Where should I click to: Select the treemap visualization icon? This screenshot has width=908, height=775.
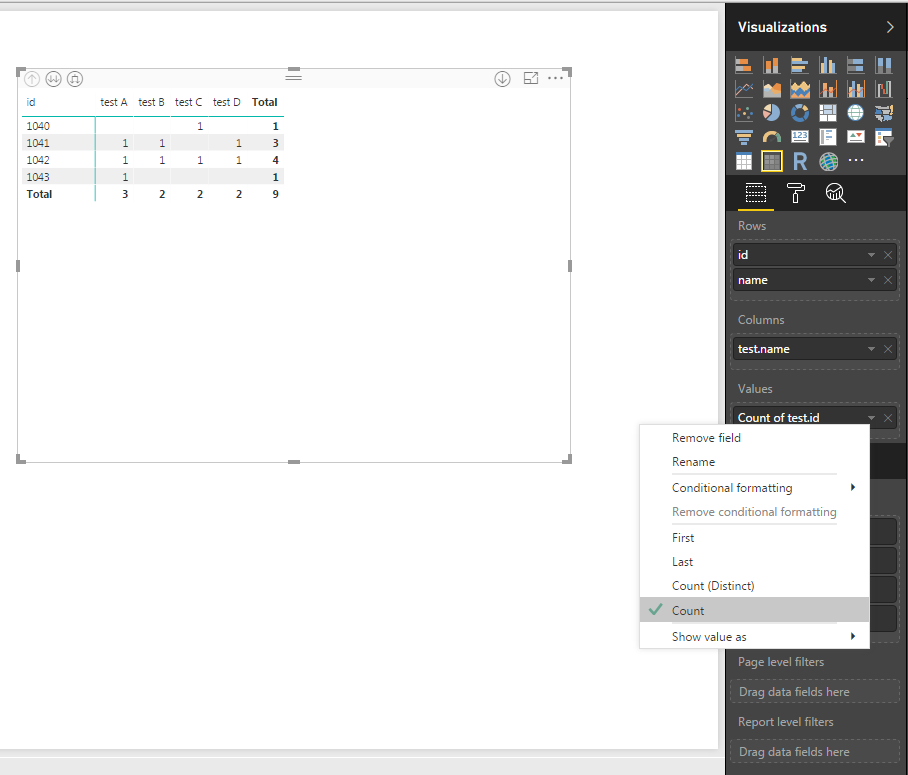point(828,113)
